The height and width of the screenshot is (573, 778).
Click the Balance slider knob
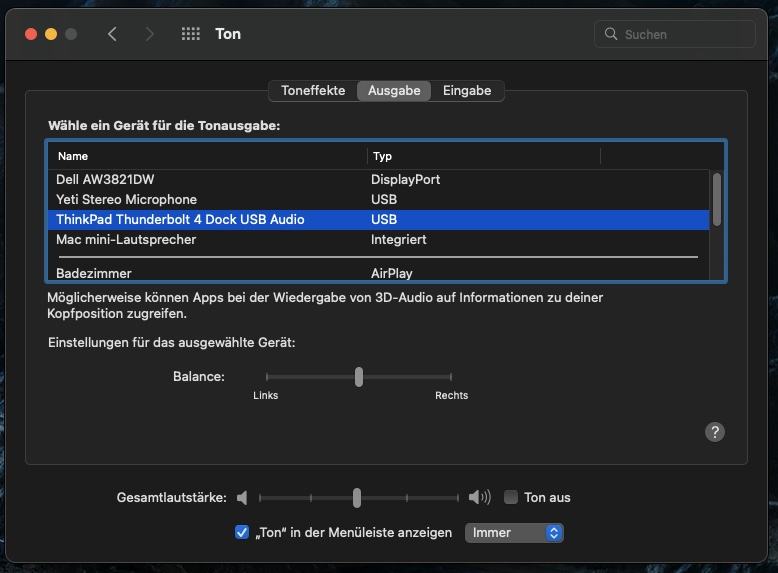[x=358, y=377]
